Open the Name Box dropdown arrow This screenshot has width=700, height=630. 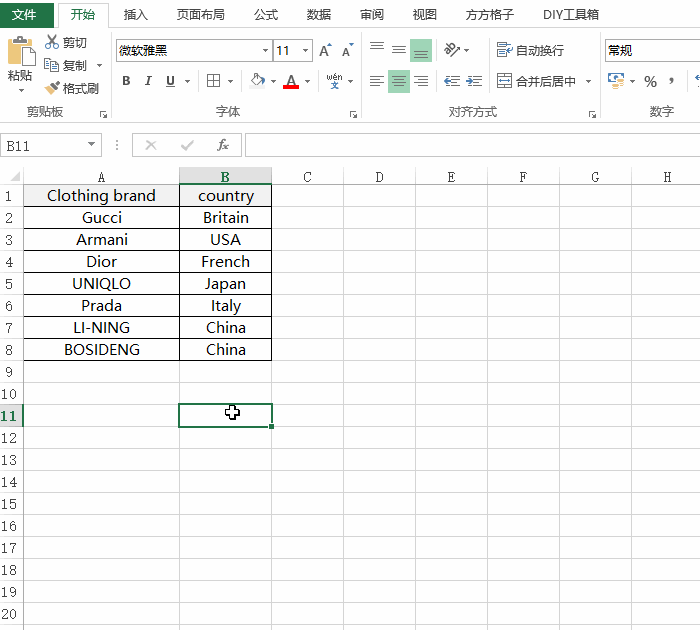tap(91, 145)
